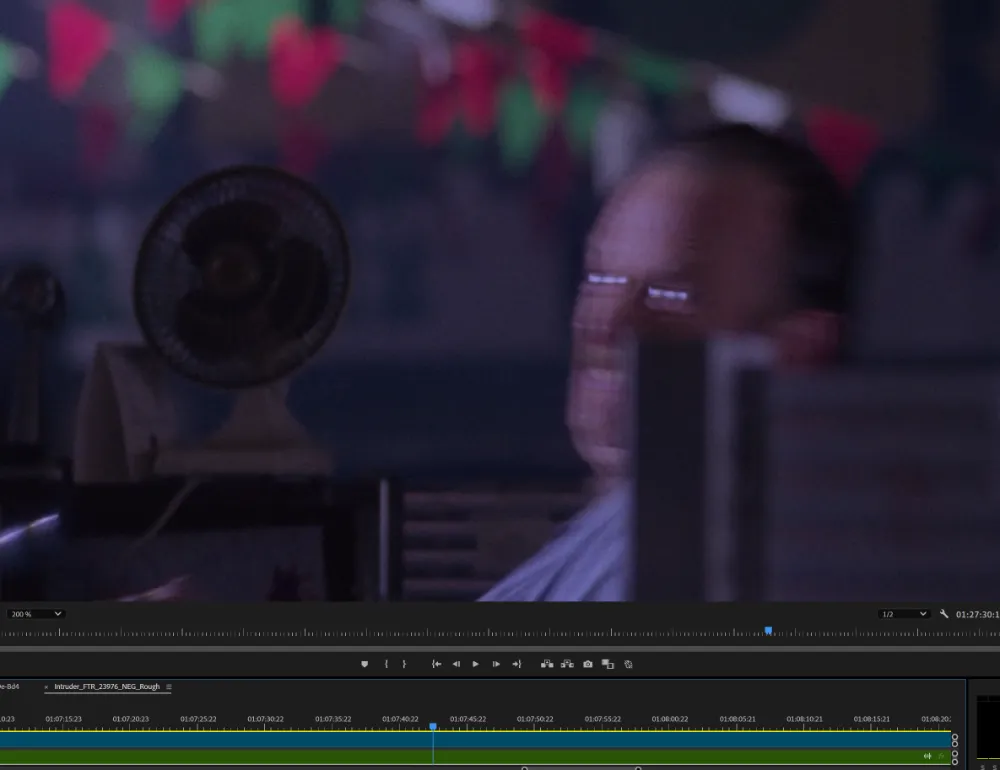The width and height of the screenshot is (1000, 770).
Task: Click the Add Marker icon
Action: (364, 664)
